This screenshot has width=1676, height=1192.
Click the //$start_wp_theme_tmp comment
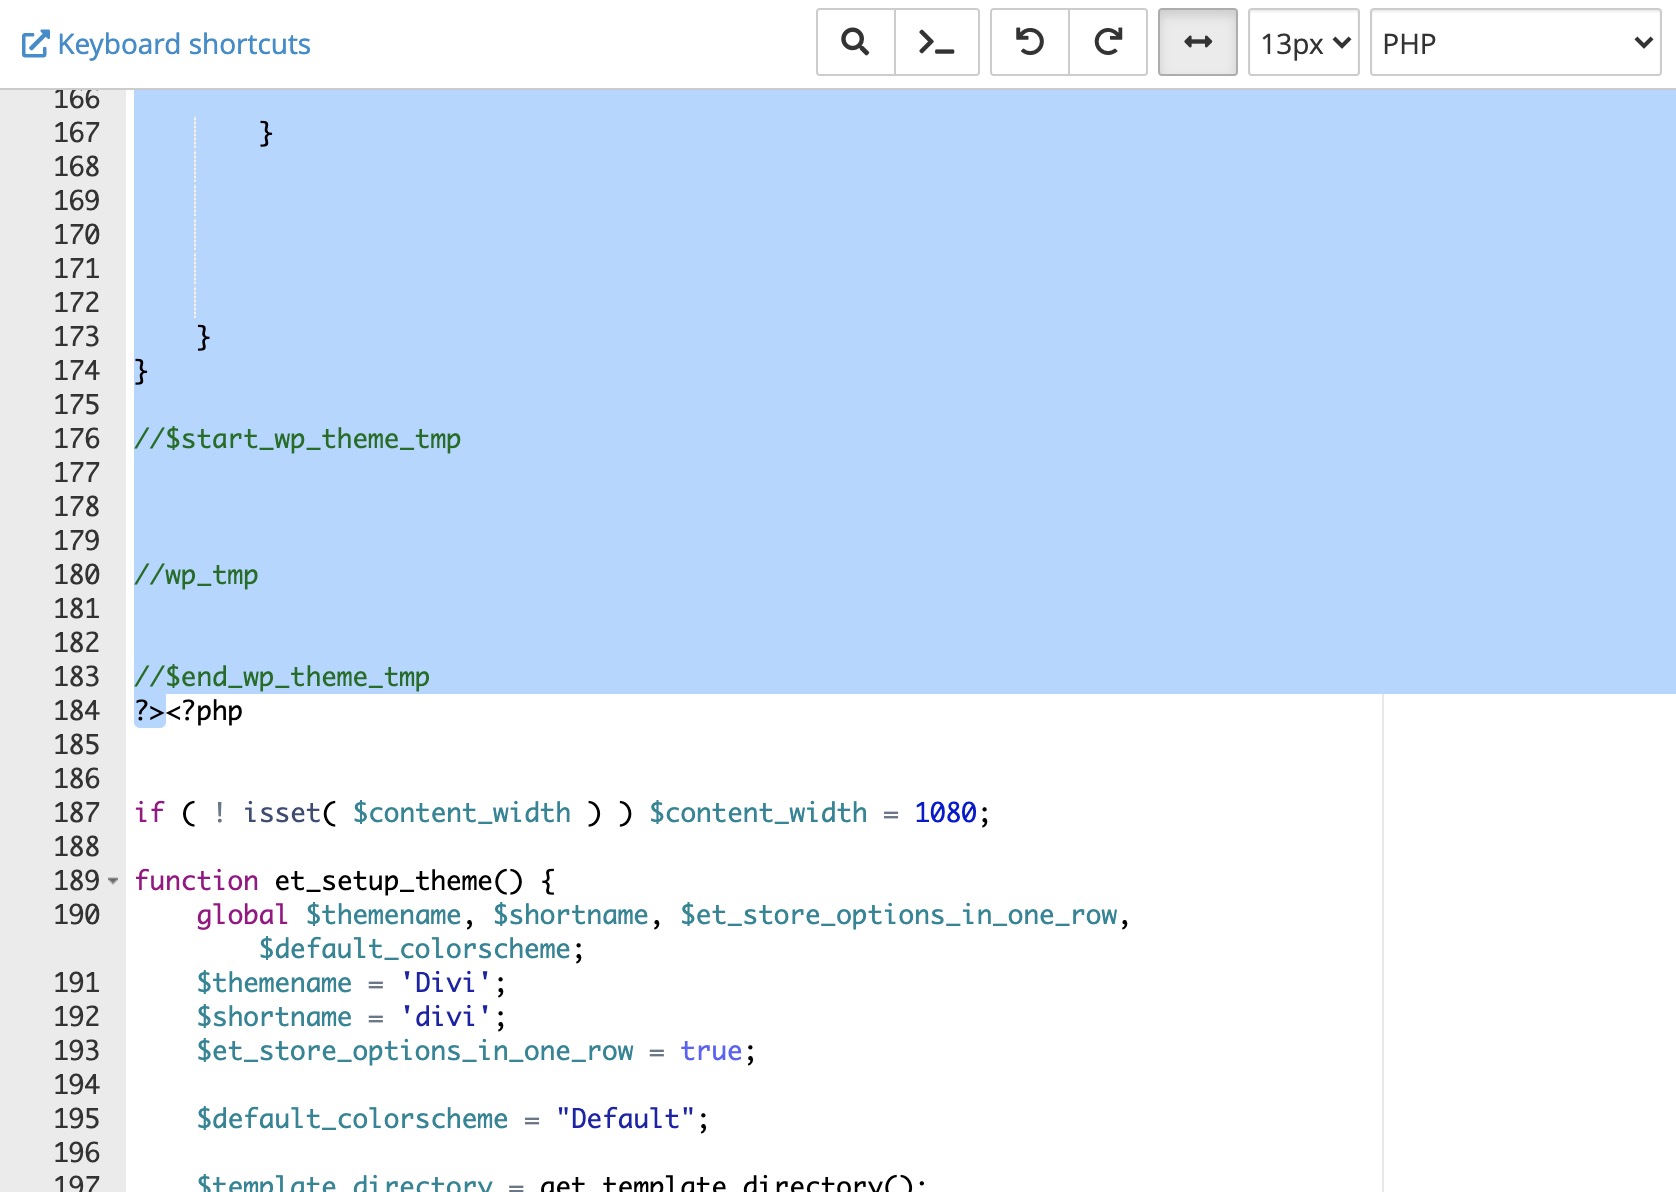coord(298,439)
